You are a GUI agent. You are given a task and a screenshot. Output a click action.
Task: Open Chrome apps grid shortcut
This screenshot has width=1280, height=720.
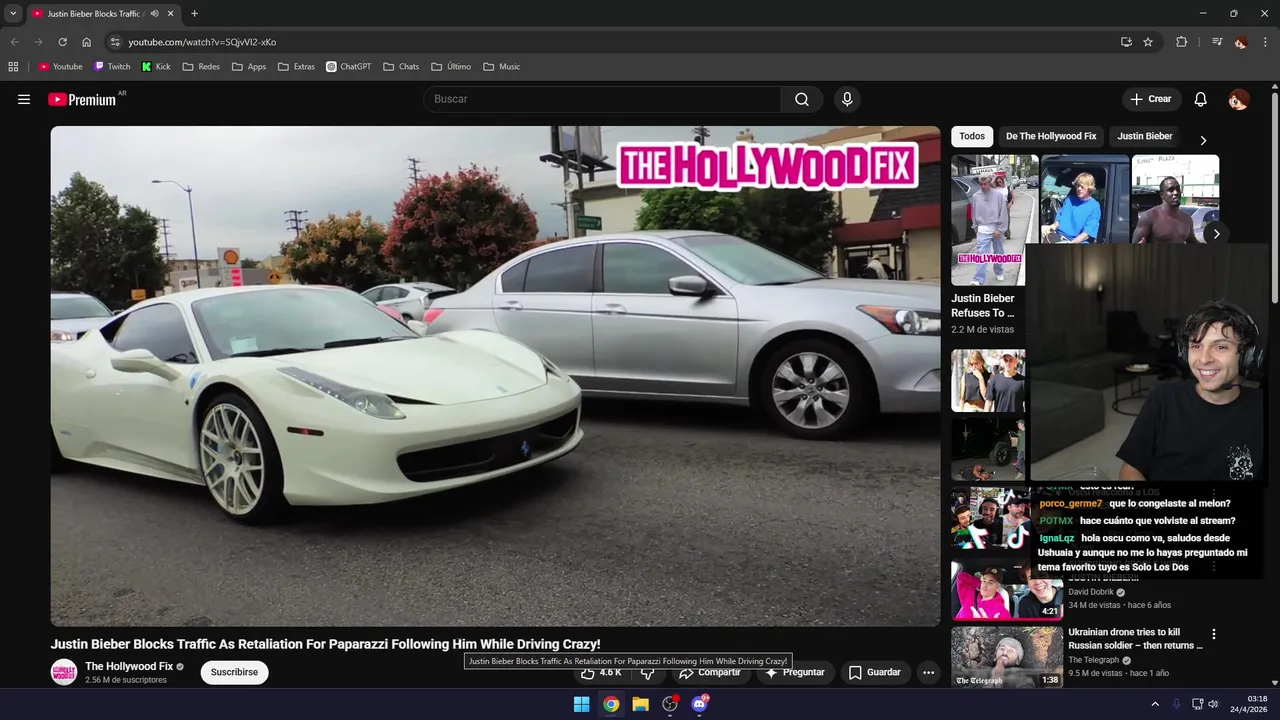coord(13,67)
